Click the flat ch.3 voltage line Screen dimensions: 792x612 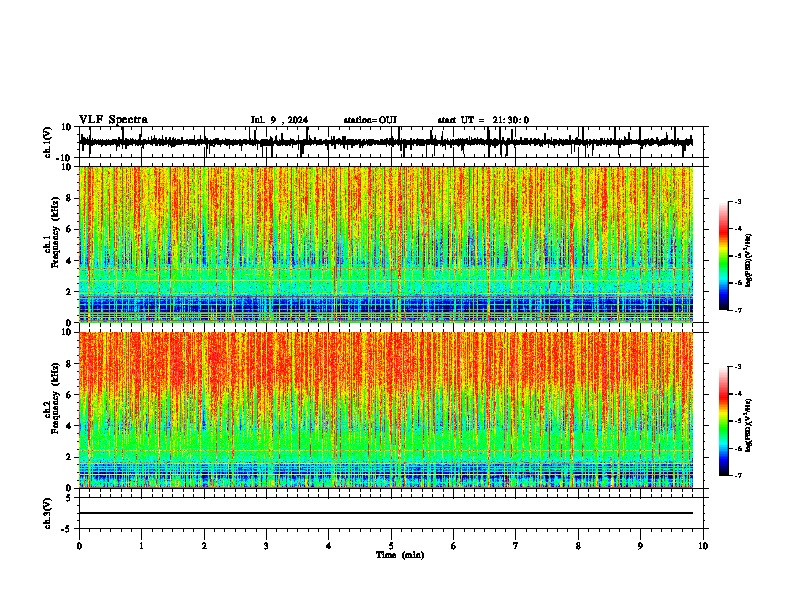pyautogui.click(x=386, y=513)
